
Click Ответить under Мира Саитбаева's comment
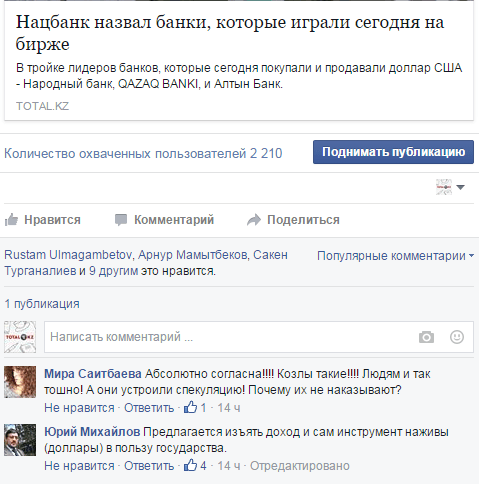[x=149, y=408]
